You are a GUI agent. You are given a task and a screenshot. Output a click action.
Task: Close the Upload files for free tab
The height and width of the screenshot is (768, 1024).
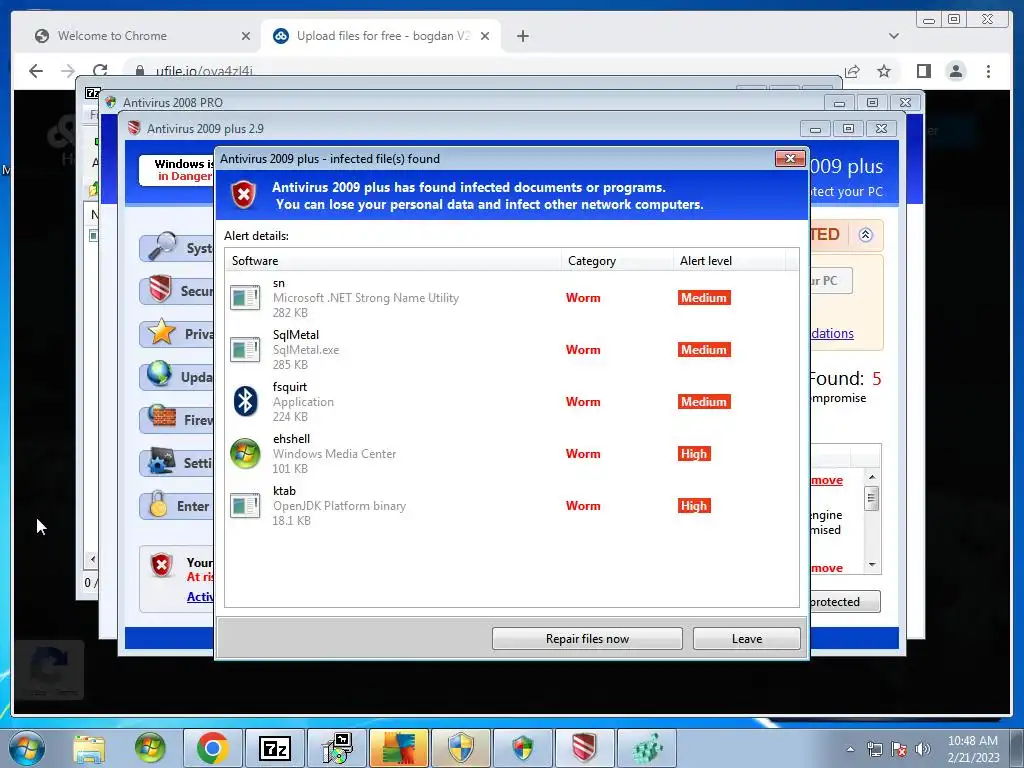tap(485, 36)
